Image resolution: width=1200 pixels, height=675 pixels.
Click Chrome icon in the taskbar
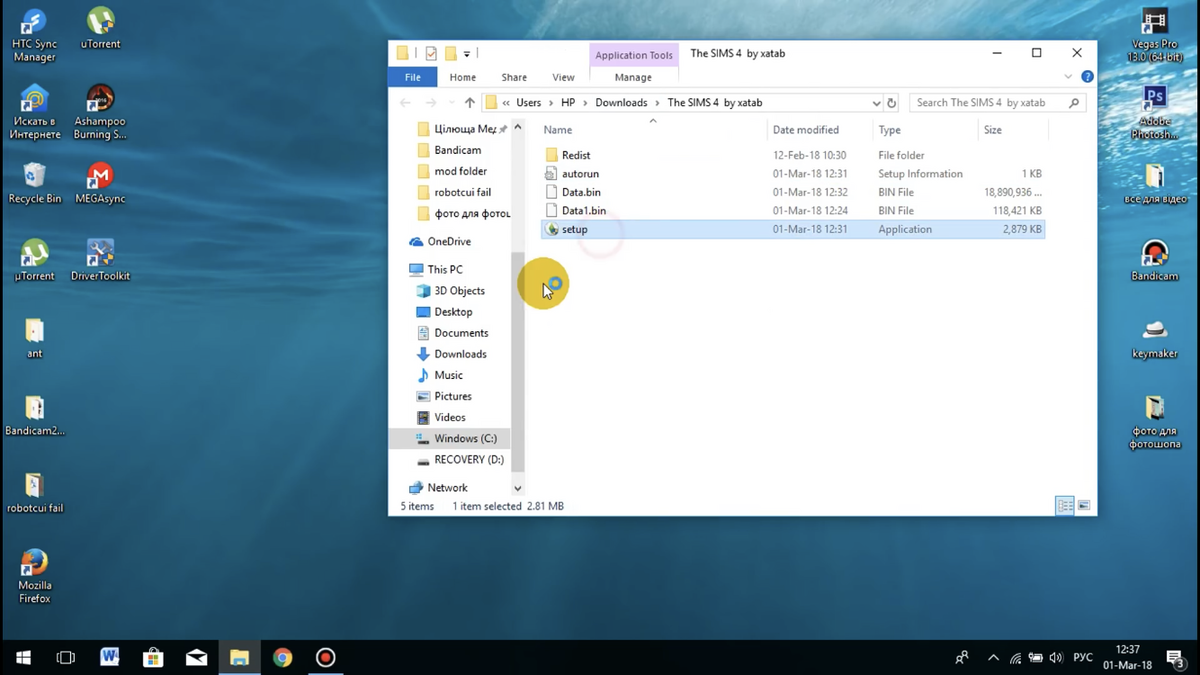tap(282, 657)
